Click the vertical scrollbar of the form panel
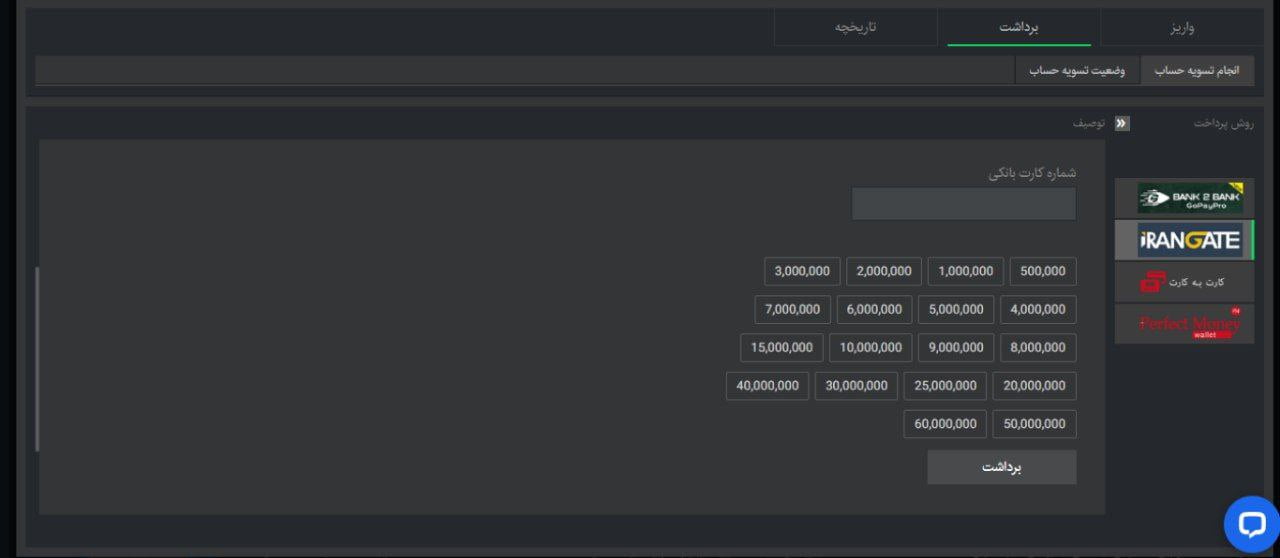 (x=38, y=358)
